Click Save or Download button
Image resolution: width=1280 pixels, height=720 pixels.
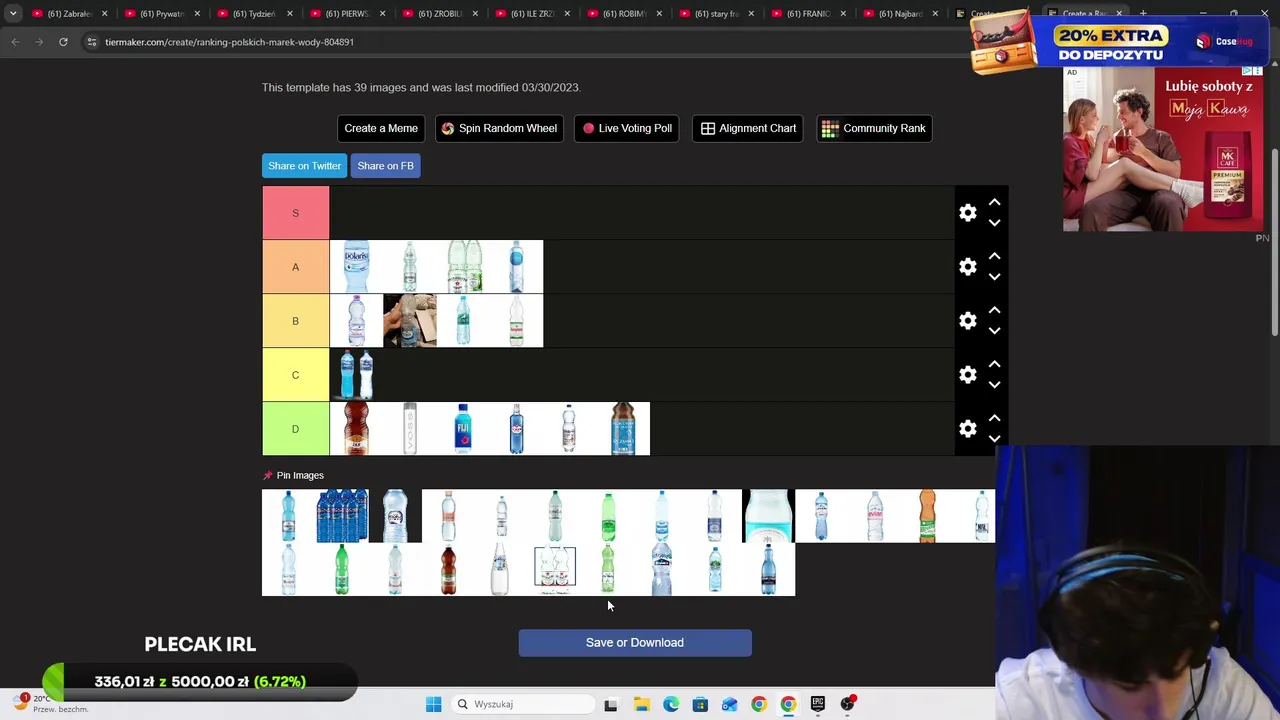[635, 643]
